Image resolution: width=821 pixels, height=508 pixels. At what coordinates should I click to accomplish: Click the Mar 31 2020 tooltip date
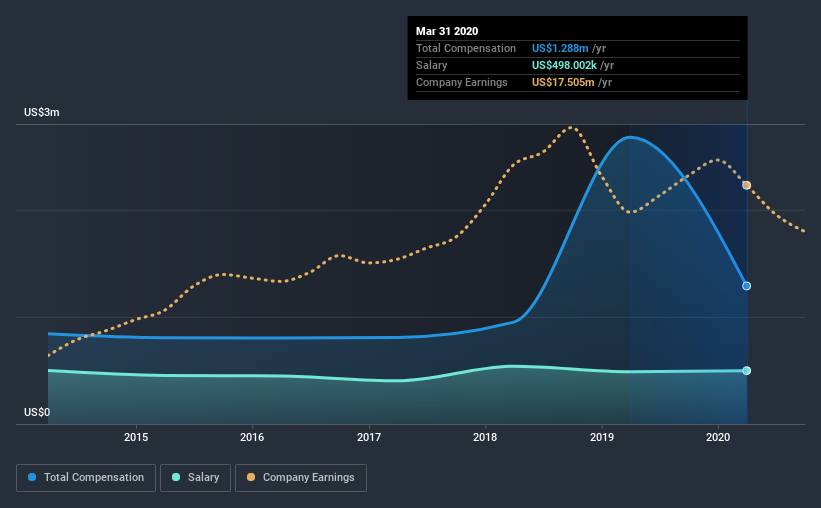tap(447, 31)
